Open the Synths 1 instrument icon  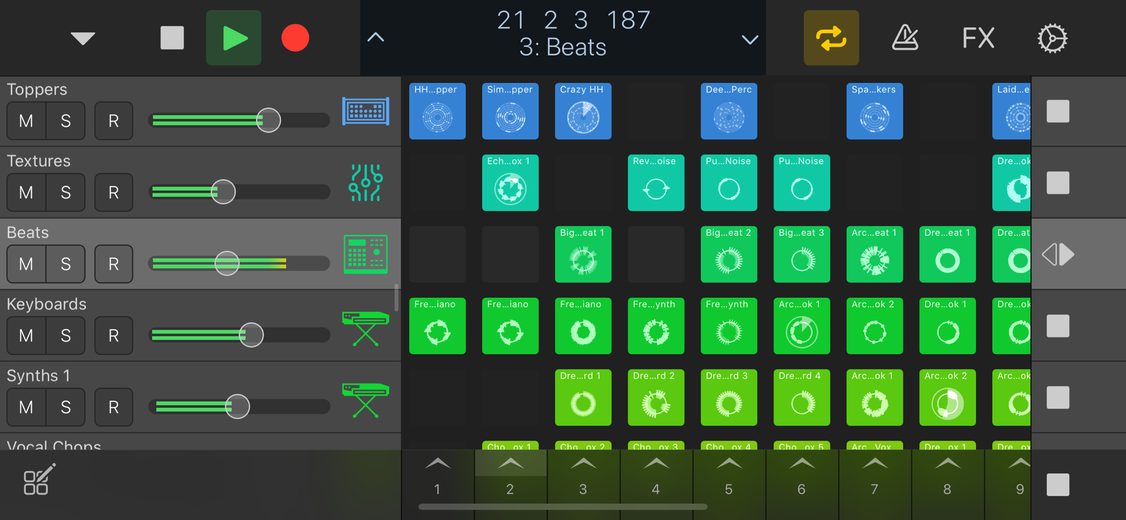(x=366, y=399)
